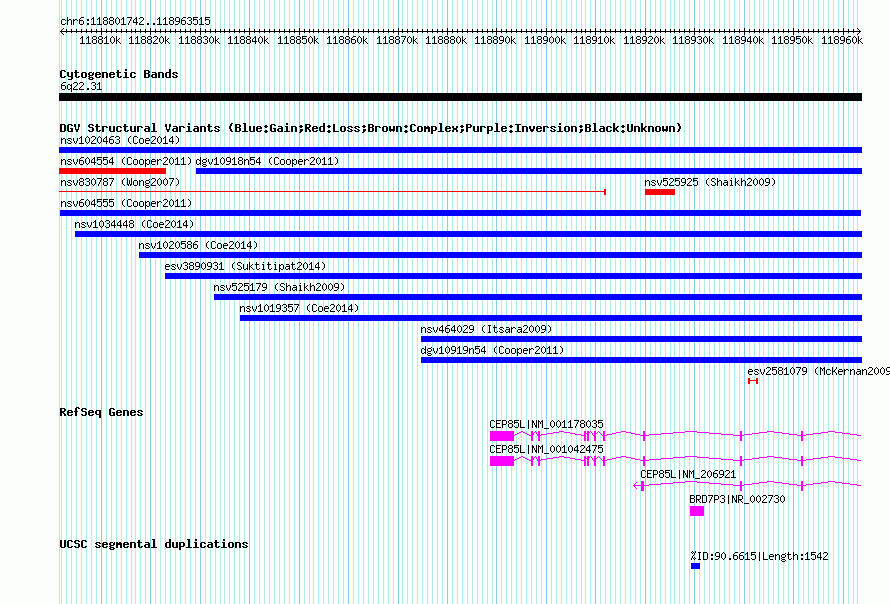Click the %ID:90.6615|Length:1542 duplication label

[x=759, y=556]
